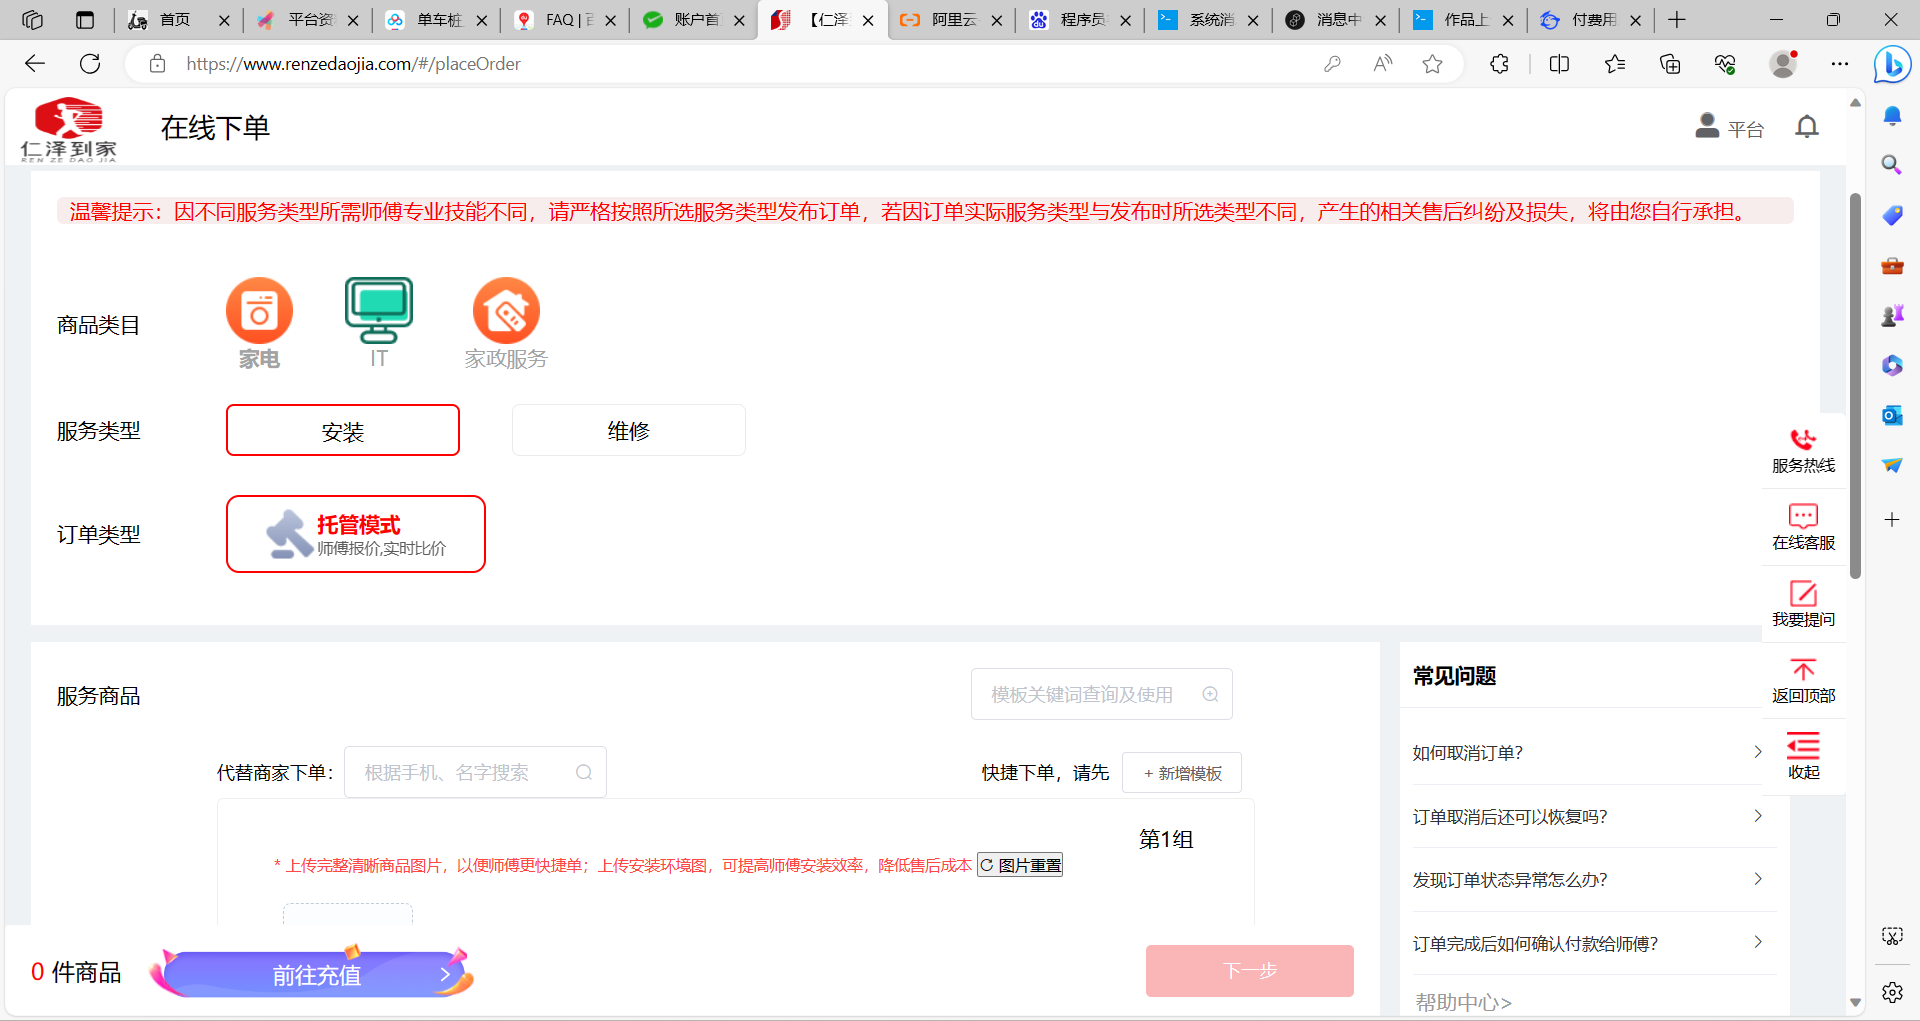Expand the 如何取消订单? FAQ entry
The width and height of the screenshot is (1920, 1021).
[1587, 753]
